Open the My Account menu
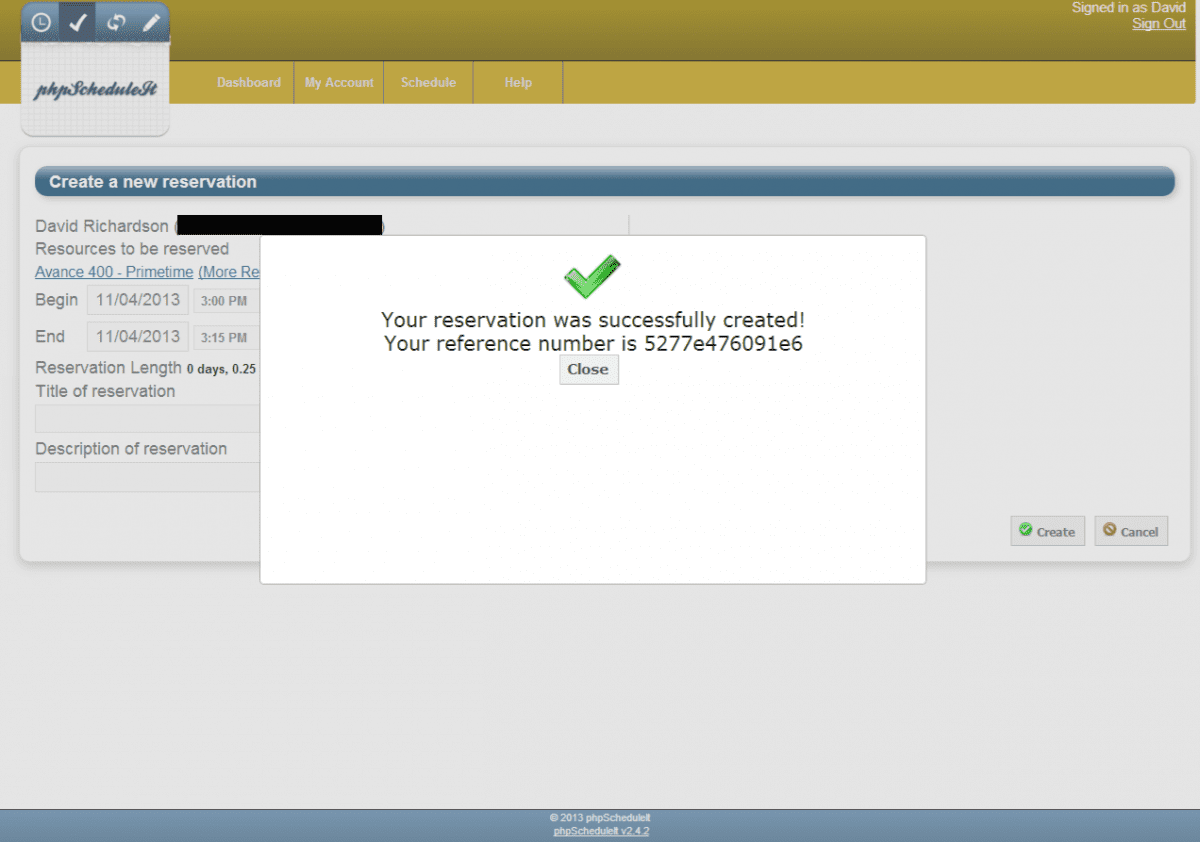 coord(339,83)
